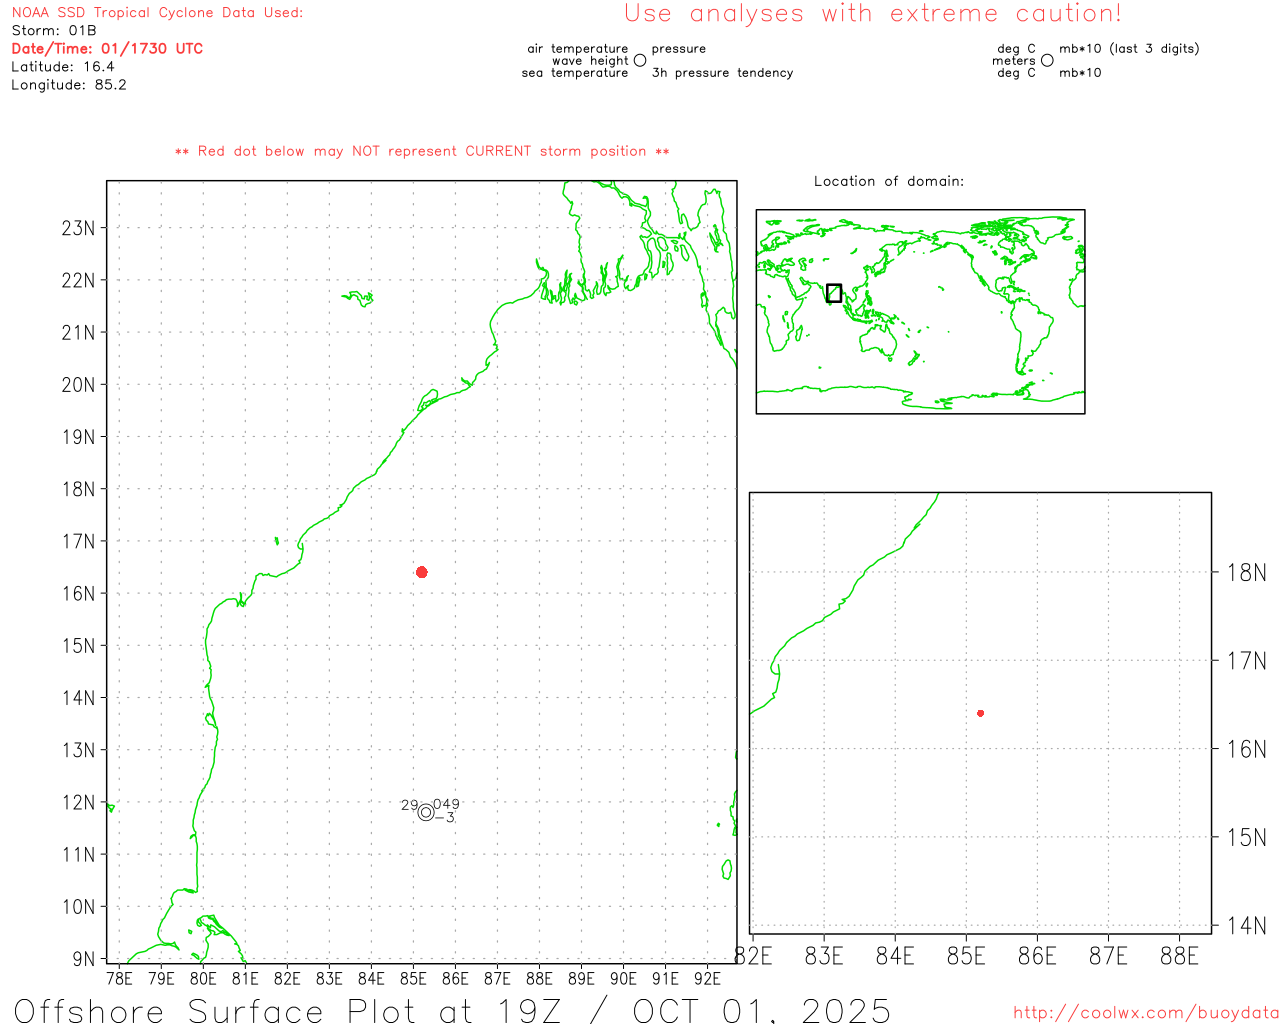Click the small island near 21N 84E
Viewport: 1280px width, 1024px height.
click(x=359, y=297)
